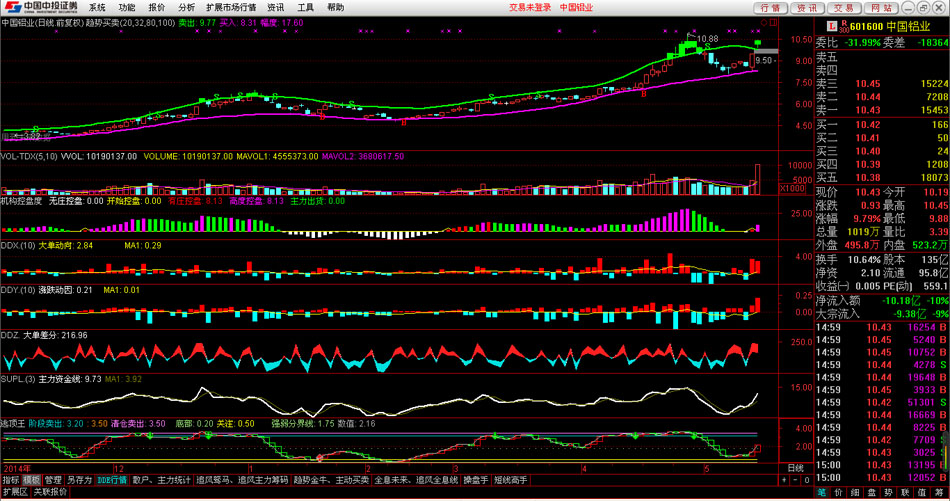Select the 值 tab in the quote panel
The image size is (950, 501).
(x=922, y=493)
